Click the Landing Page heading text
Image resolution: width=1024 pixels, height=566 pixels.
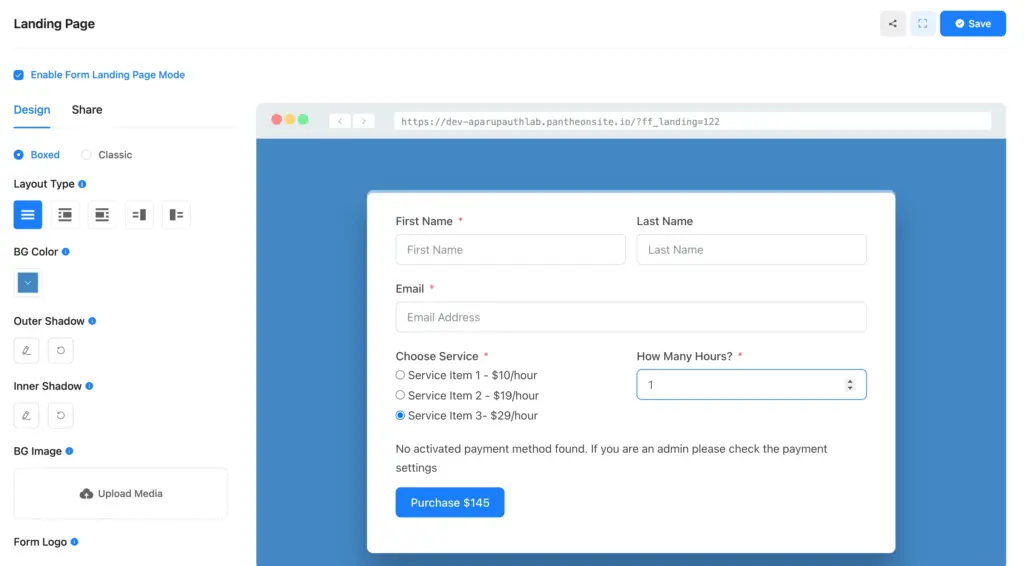(x=54, y=24)
